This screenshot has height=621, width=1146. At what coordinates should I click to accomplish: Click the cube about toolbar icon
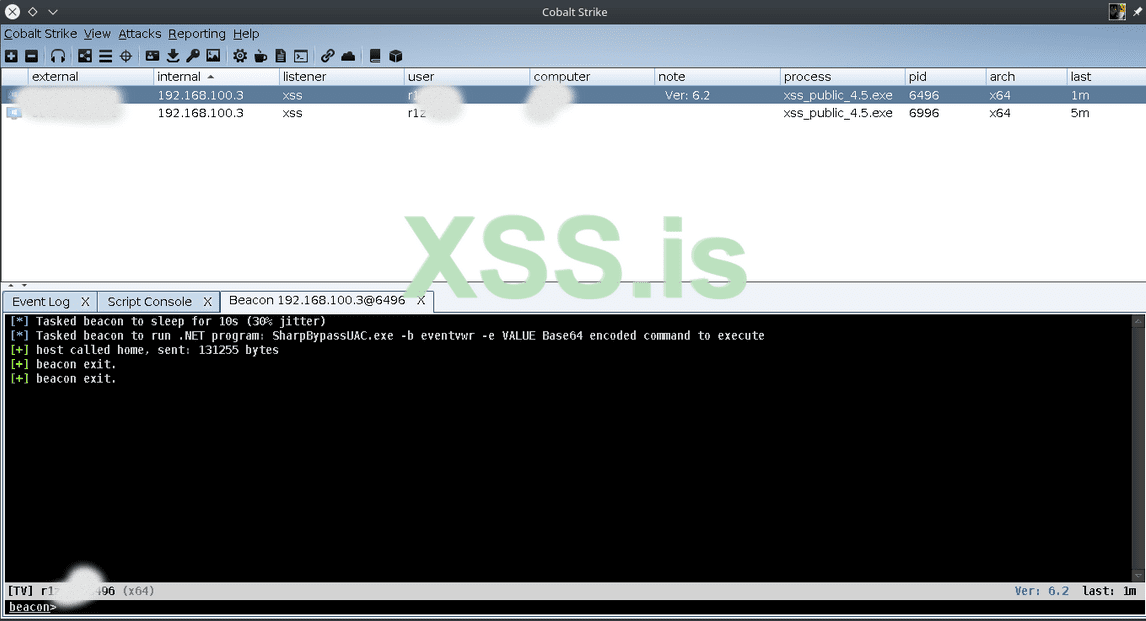point(395,56)
